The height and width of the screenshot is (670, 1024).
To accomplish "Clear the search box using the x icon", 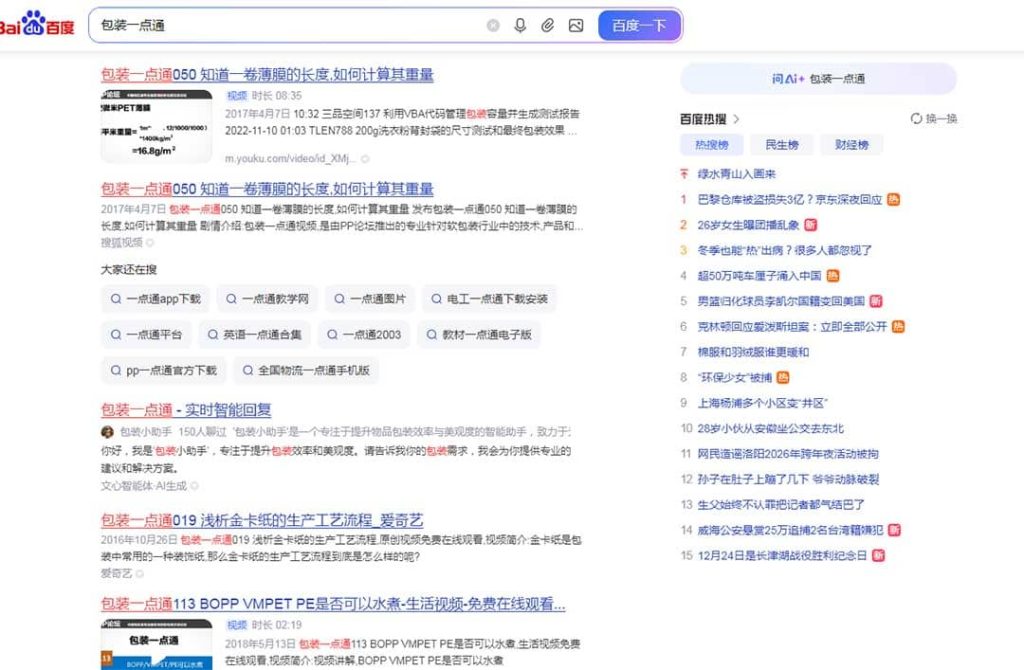I will tap(492, 26).
